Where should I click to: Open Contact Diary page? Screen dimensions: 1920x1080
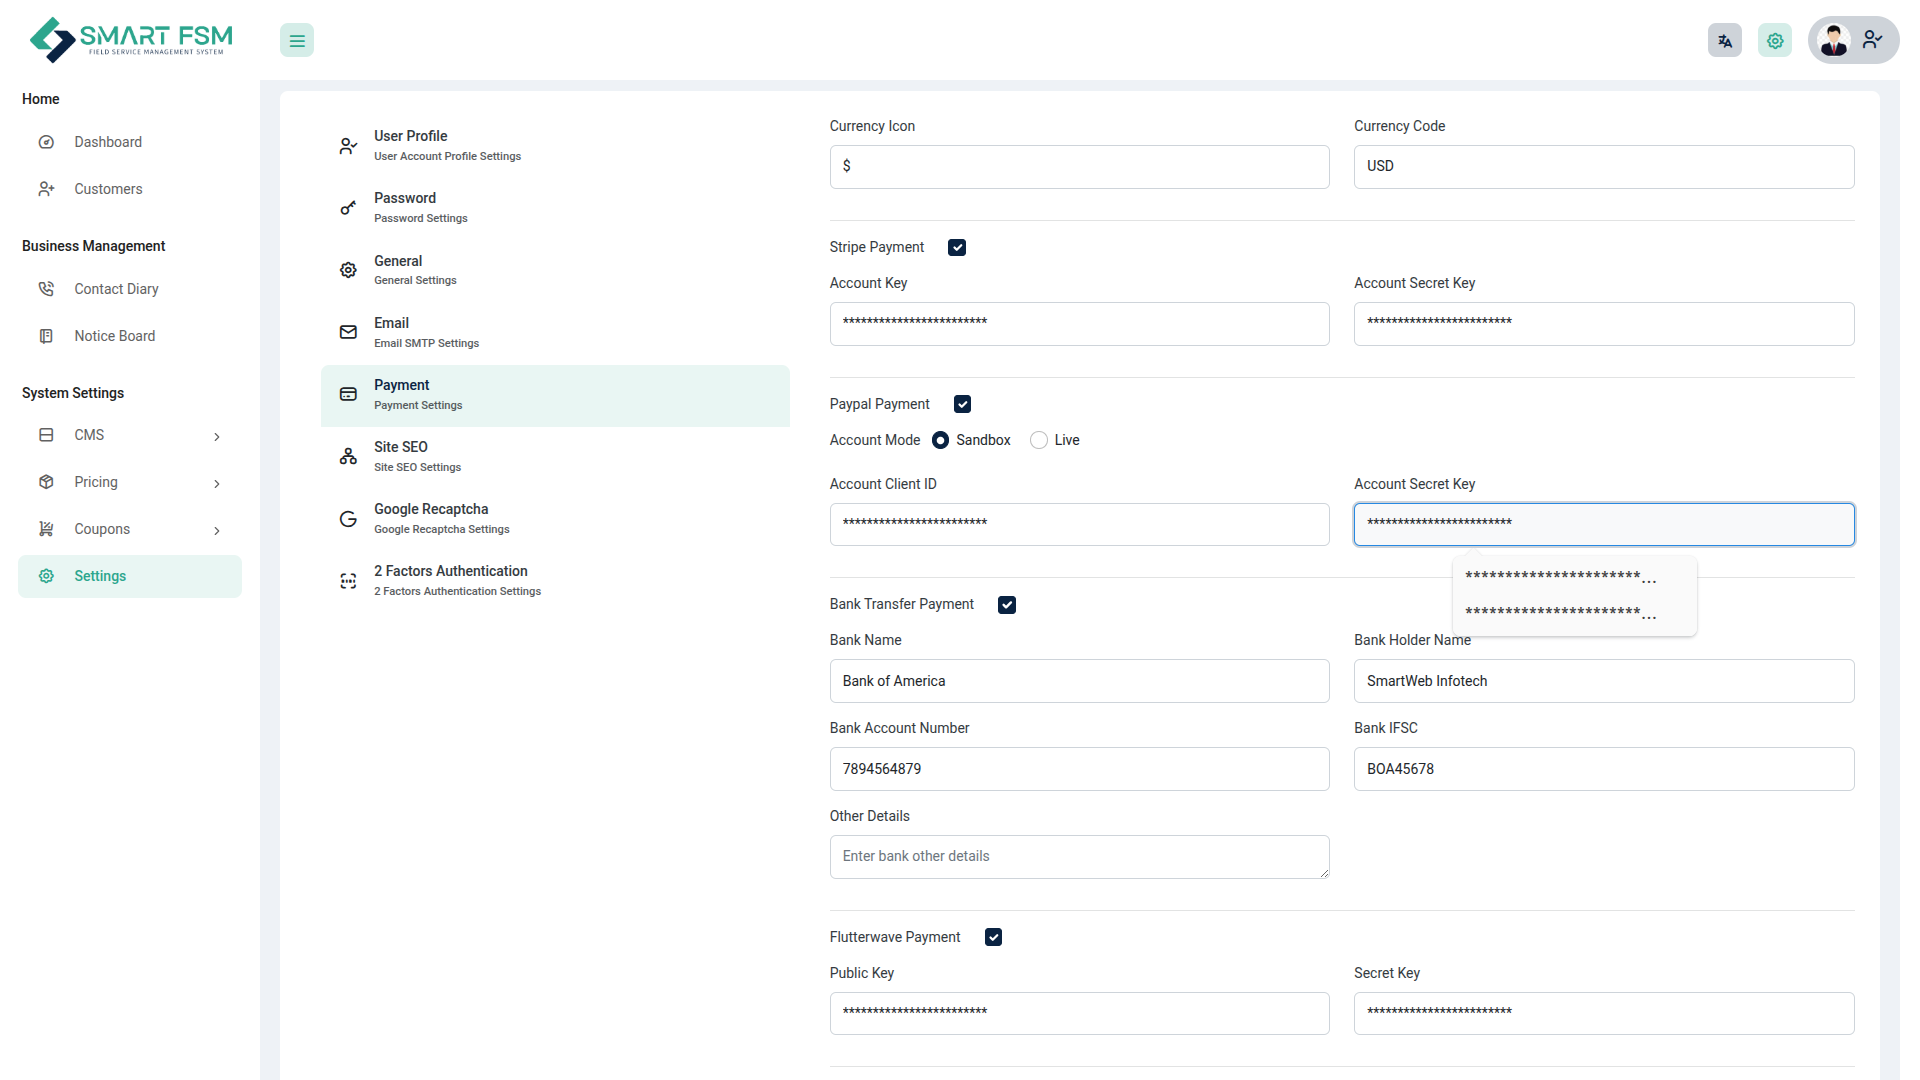pos(116,290)
